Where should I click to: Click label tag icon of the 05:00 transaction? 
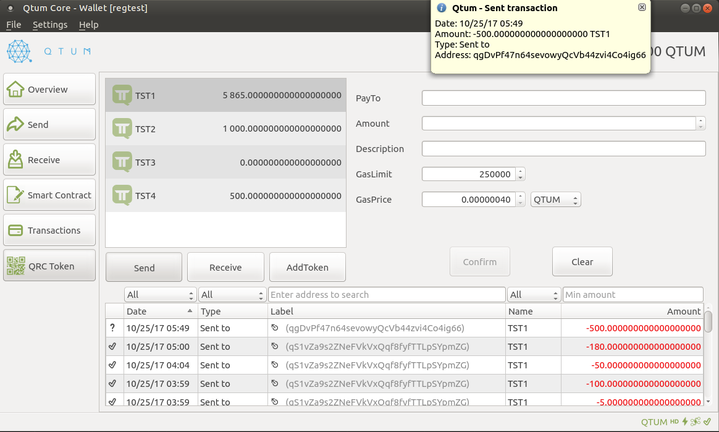coord(275,346)
